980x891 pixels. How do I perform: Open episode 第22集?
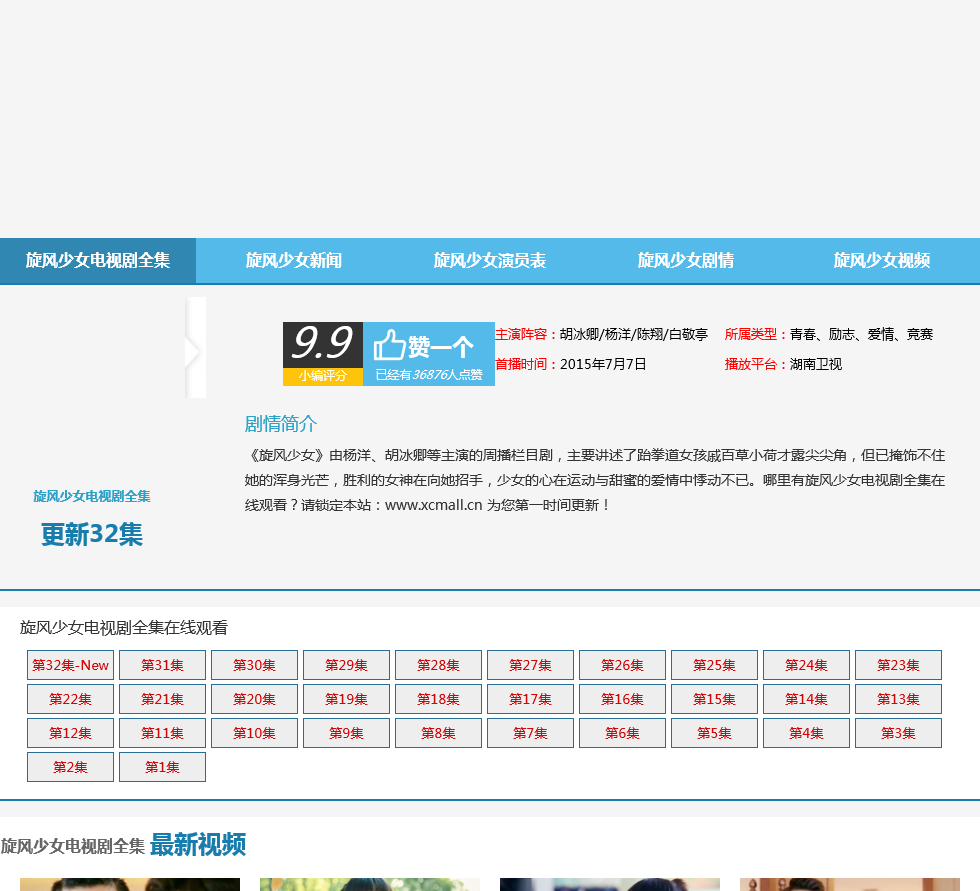coord(71,699)
